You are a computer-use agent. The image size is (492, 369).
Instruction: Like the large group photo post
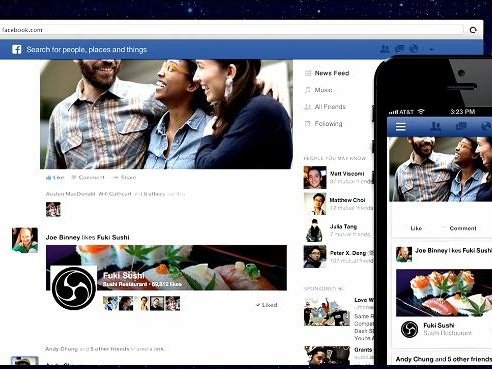click(x=55, y=178)
